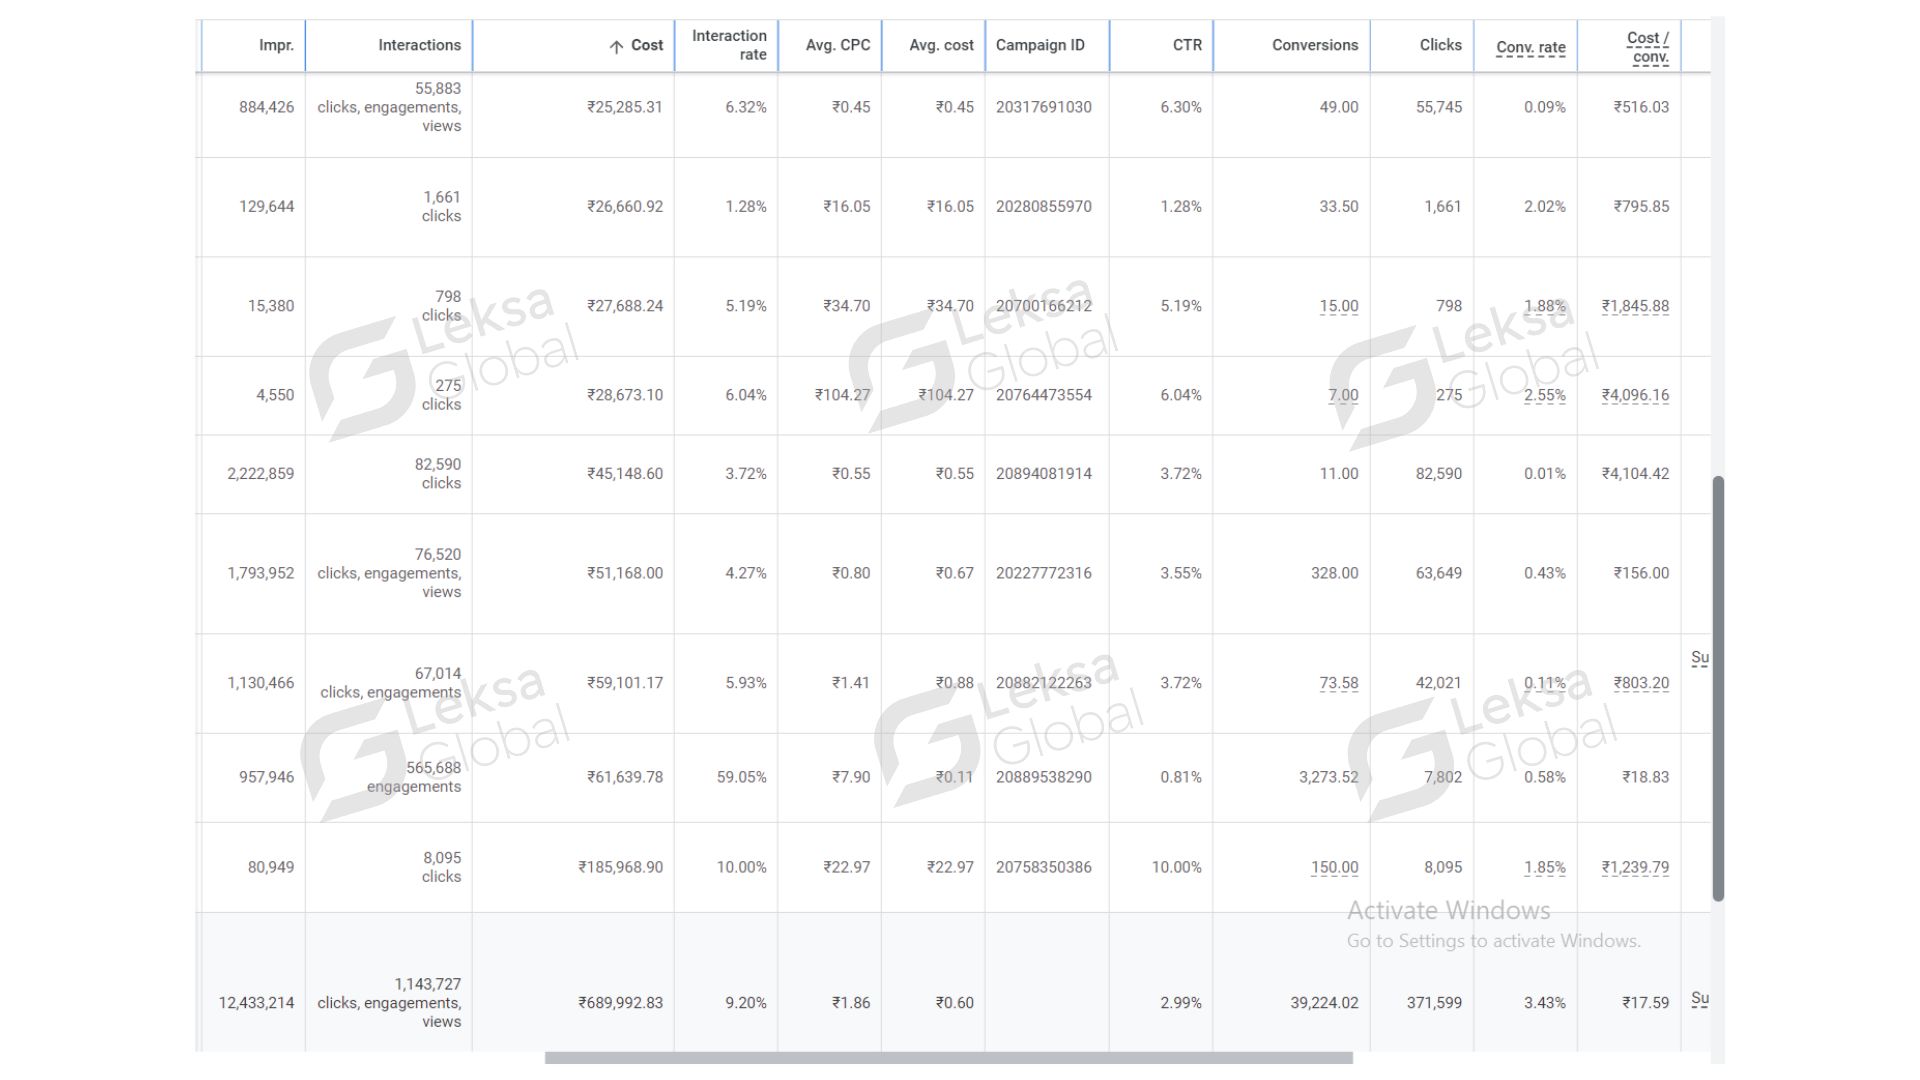The width and height of the screenshot is (1920, 1080).
Task: Click the CTR column header
Action: [1187, 45]
